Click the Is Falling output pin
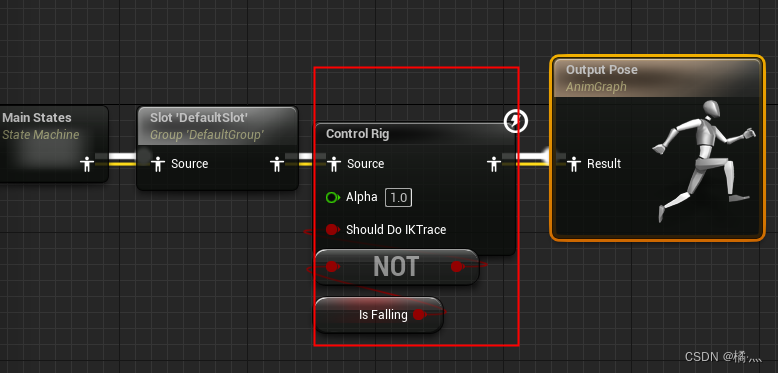 click(x=420, y=314)
